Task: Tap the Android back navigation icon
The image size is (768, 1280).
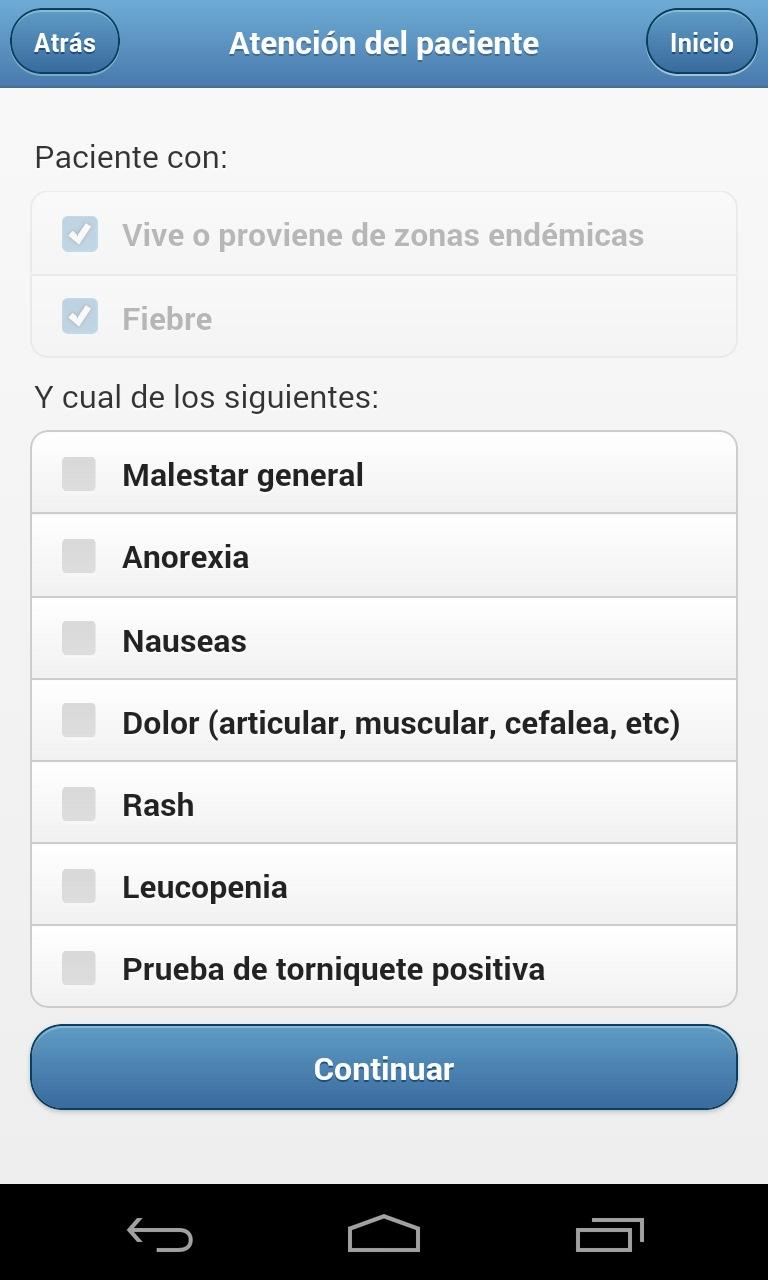Action: pos(160,1235)
